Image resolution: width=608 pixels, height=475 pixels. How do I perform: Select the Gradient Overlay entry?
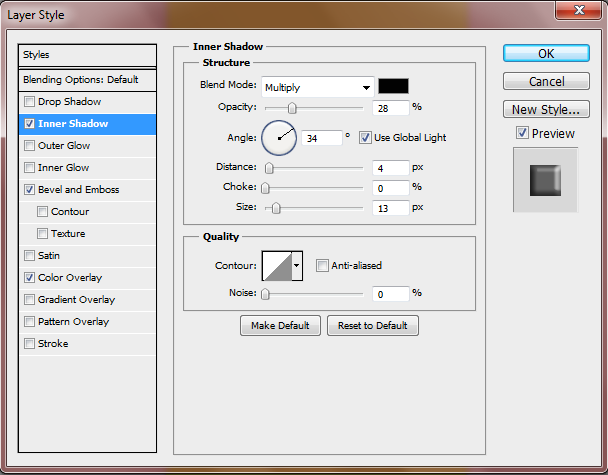[x=76, y=300]
